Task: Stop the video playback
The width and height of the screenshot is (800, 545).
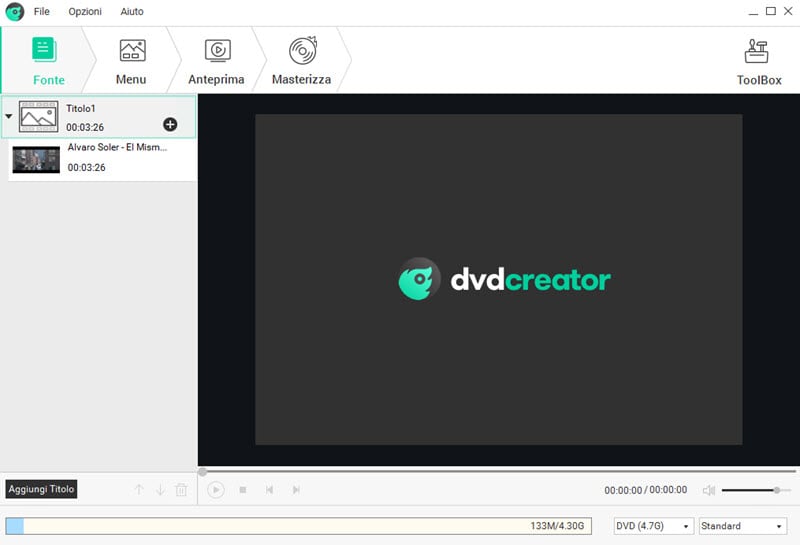Action: 243,490
